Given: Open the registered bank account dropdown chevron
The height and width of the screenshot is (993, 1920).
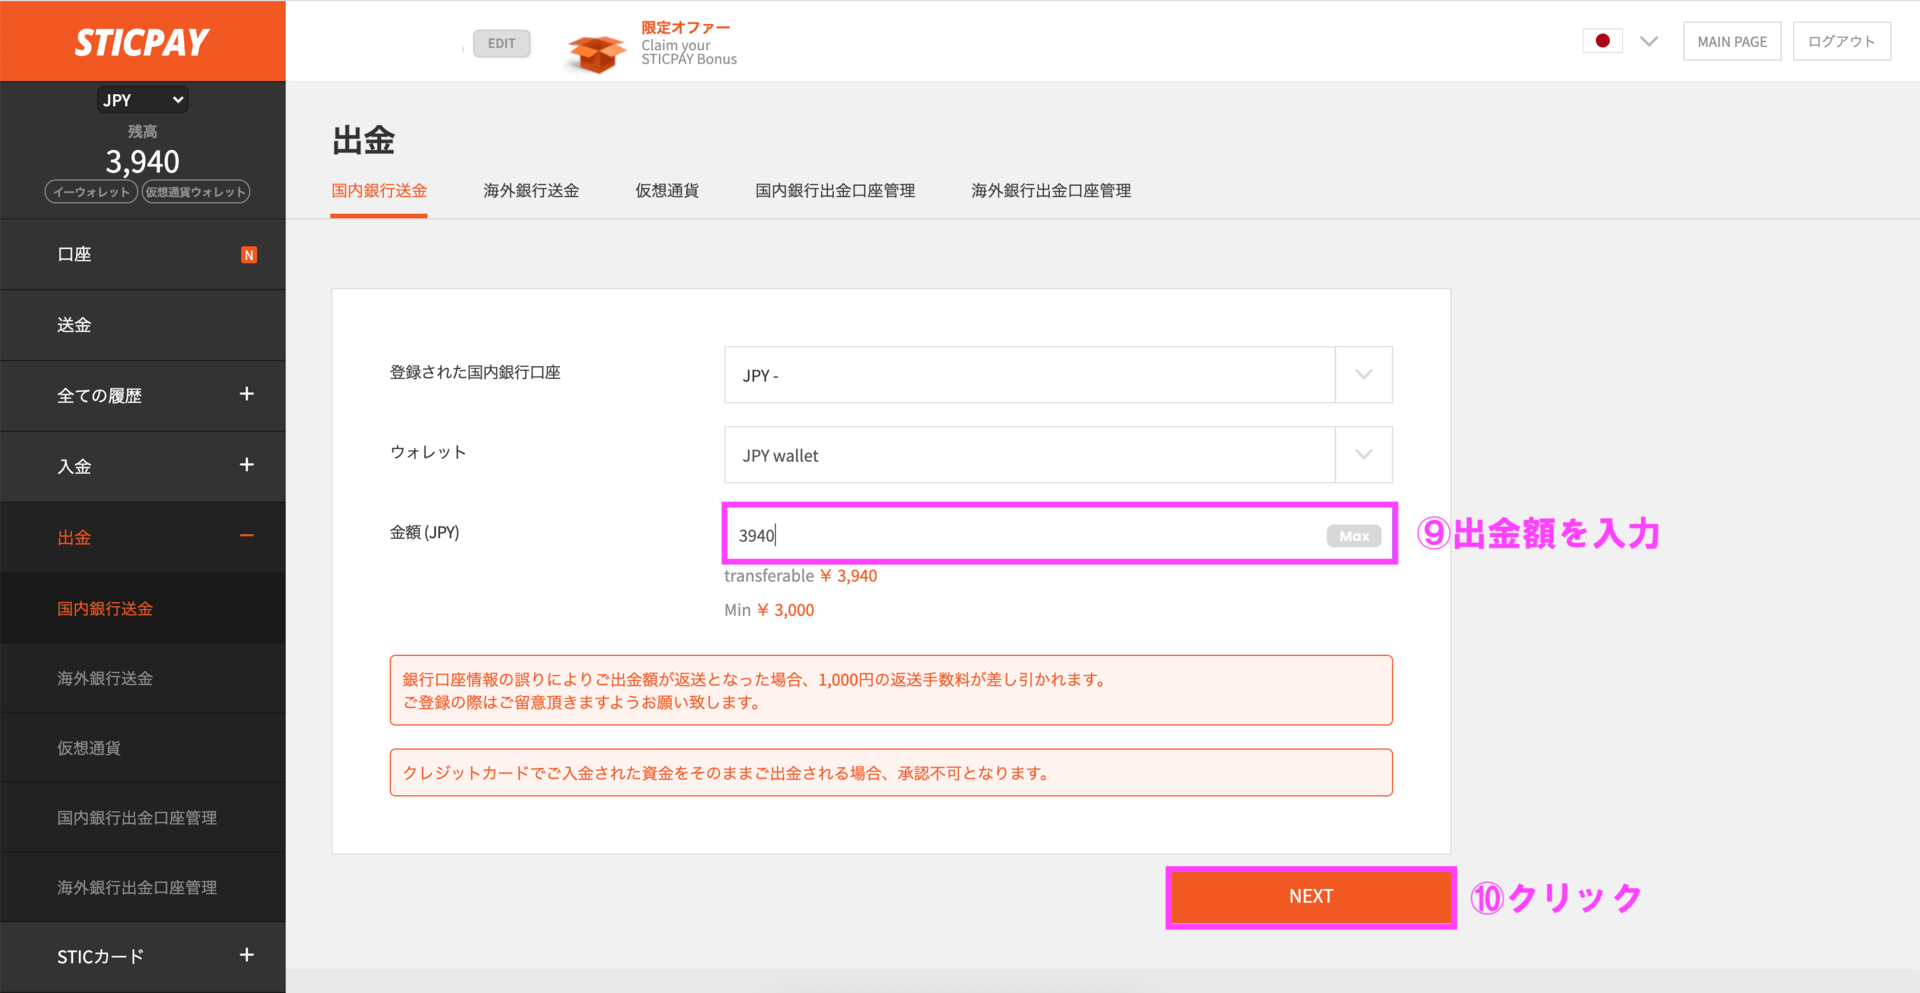Looking at the screenshot, I should tap(1364, 375).
